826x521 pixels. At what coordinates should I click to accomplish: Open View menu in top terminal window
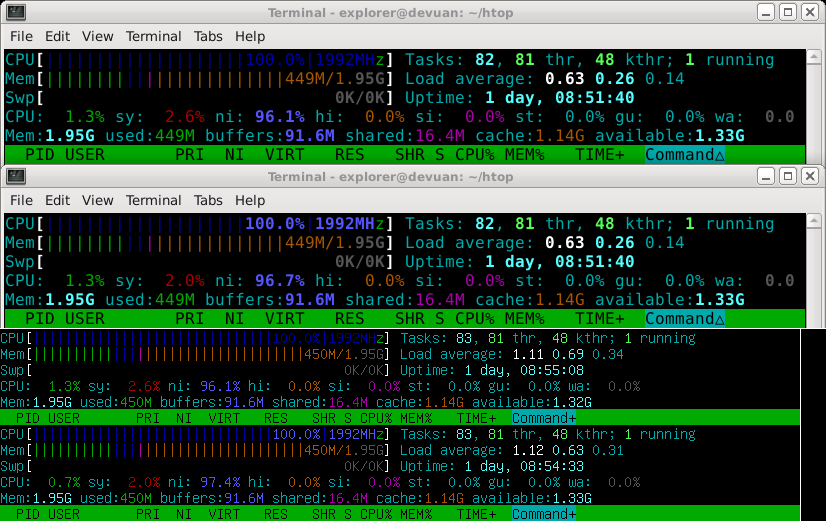tap(97, 36)
